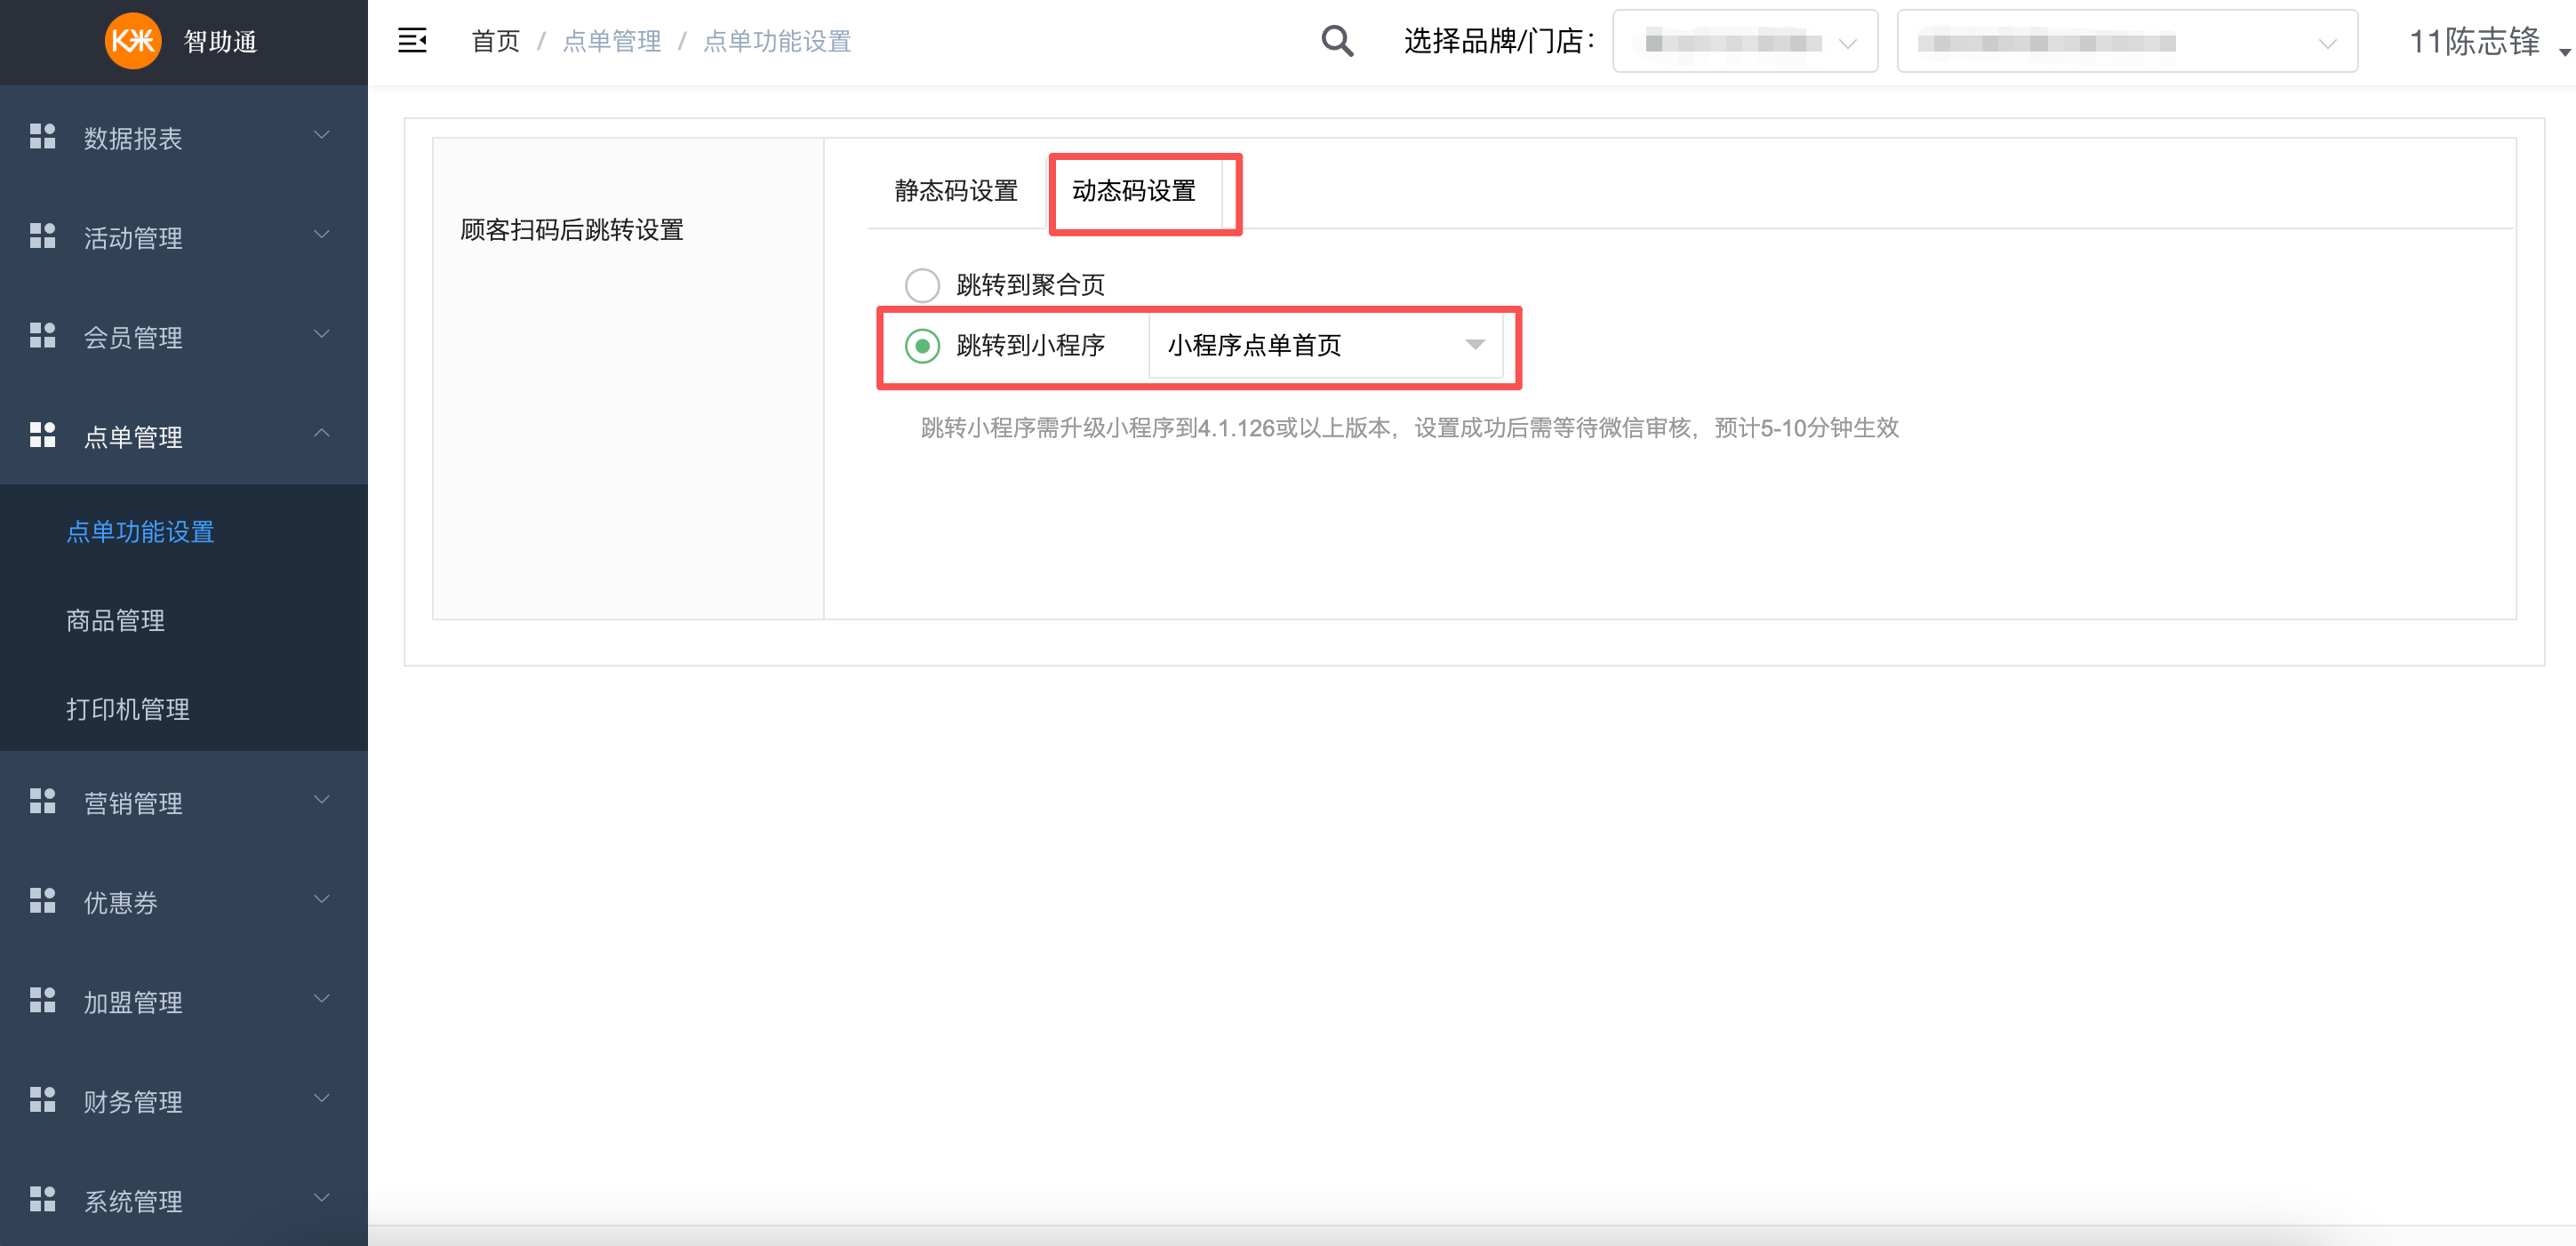
Task: Expand the 会员管理 chevron
Action: coord(322,334)
